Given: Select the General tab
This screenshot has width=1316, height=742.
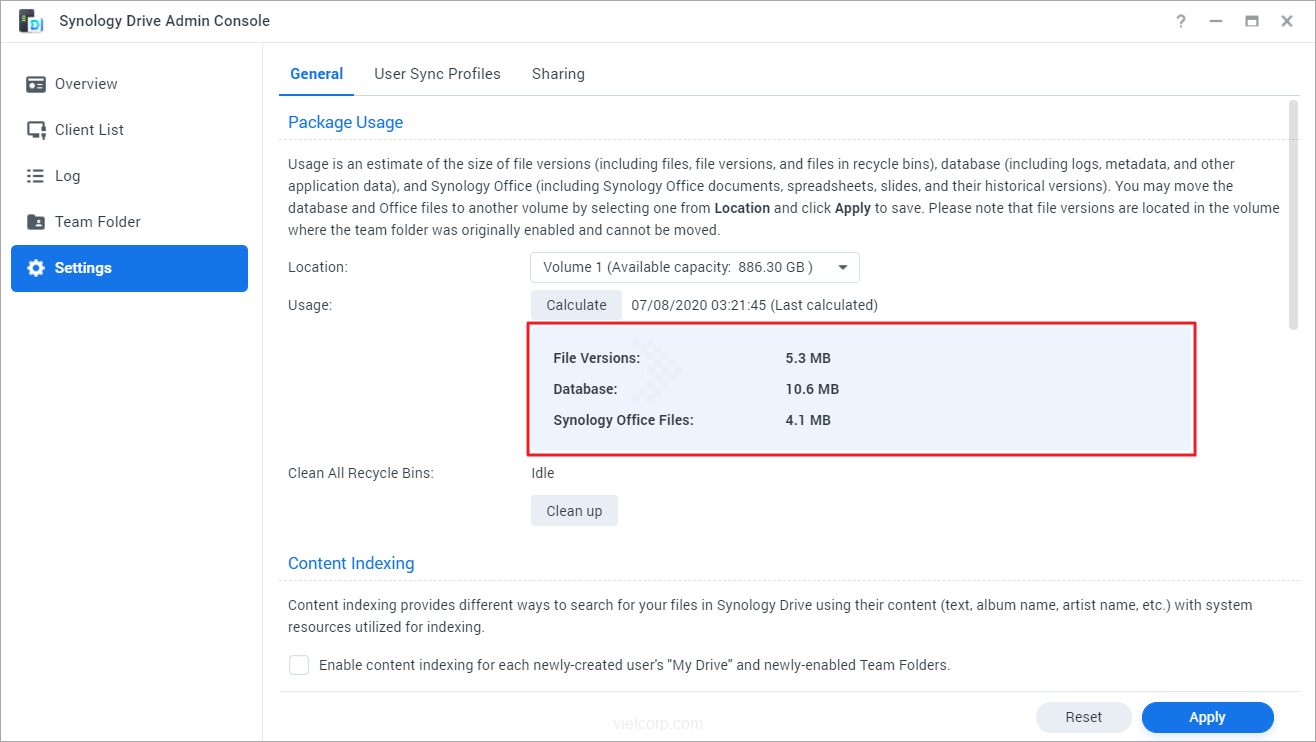Looking at the screenshot, I should [316, 74].
